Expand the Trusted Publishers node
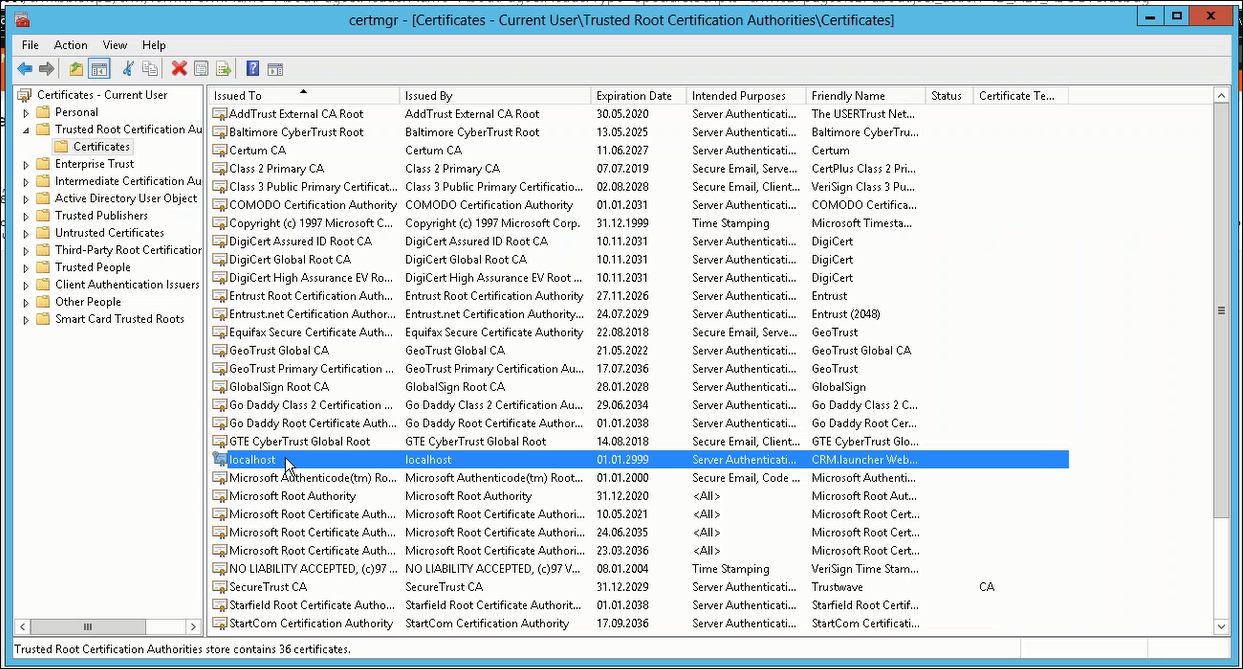 [x=26, y=216]
